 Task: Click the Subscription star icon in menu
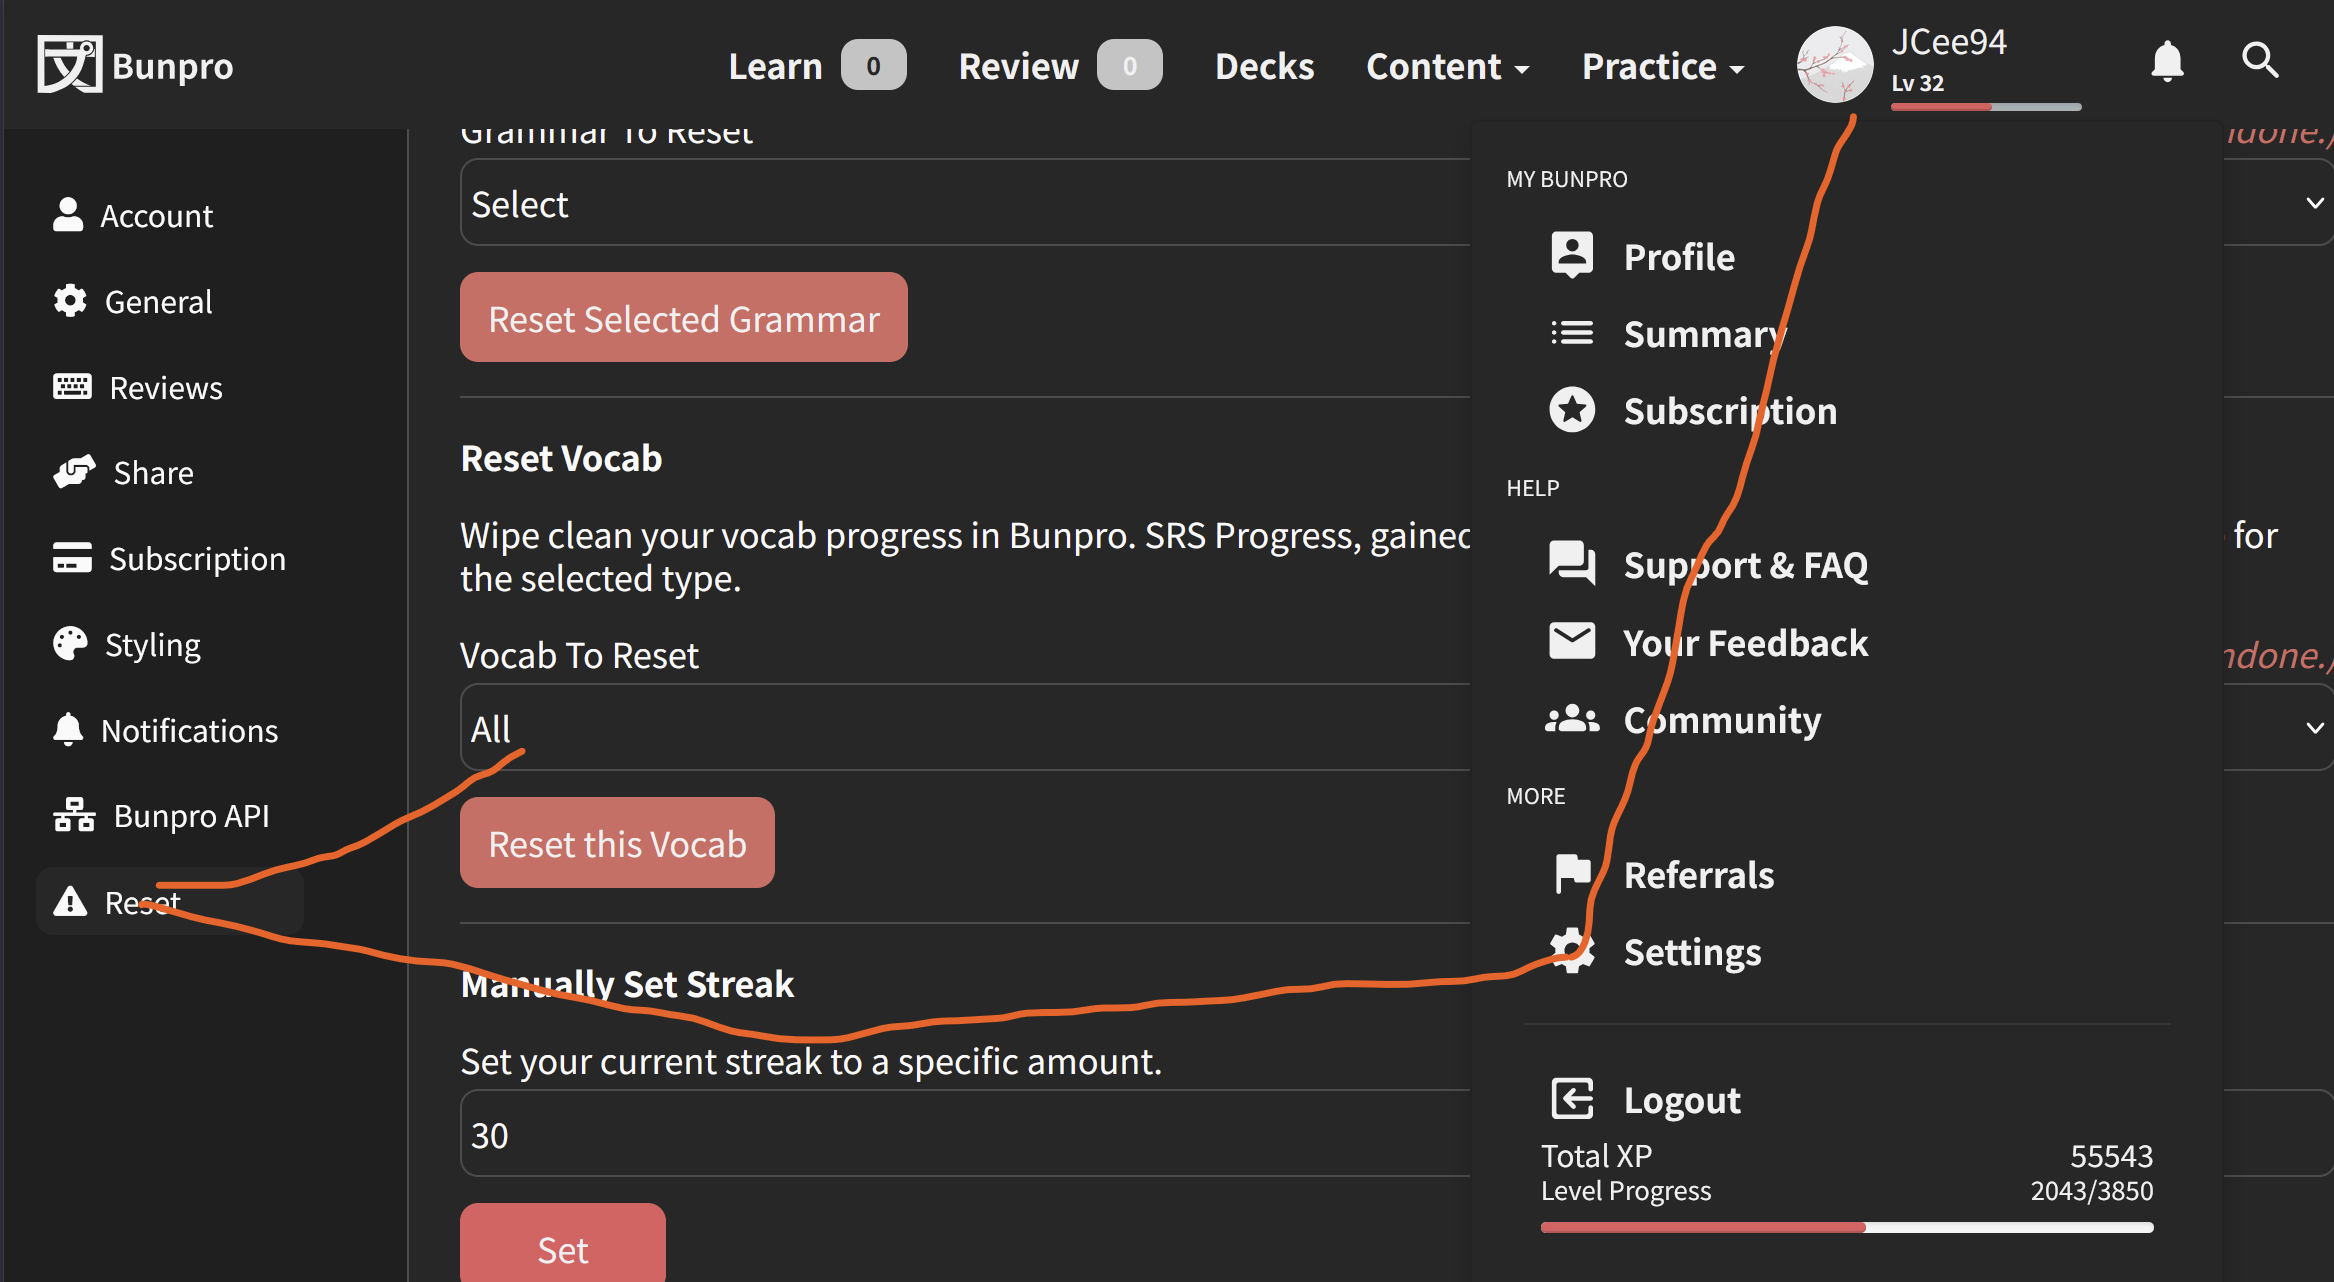(x=1572, y=410)
